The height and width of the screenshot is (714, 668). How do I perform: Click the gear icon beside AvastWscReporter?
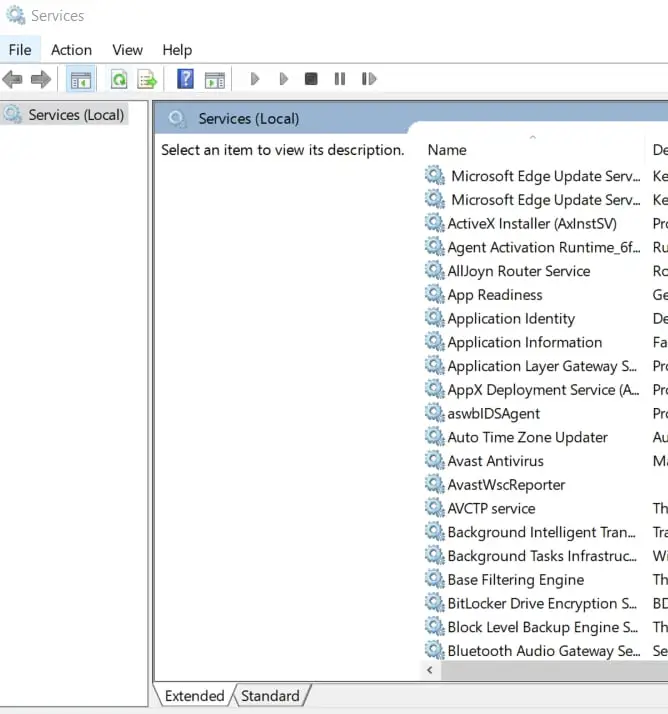pyautogui.click(x=434, y=484)
